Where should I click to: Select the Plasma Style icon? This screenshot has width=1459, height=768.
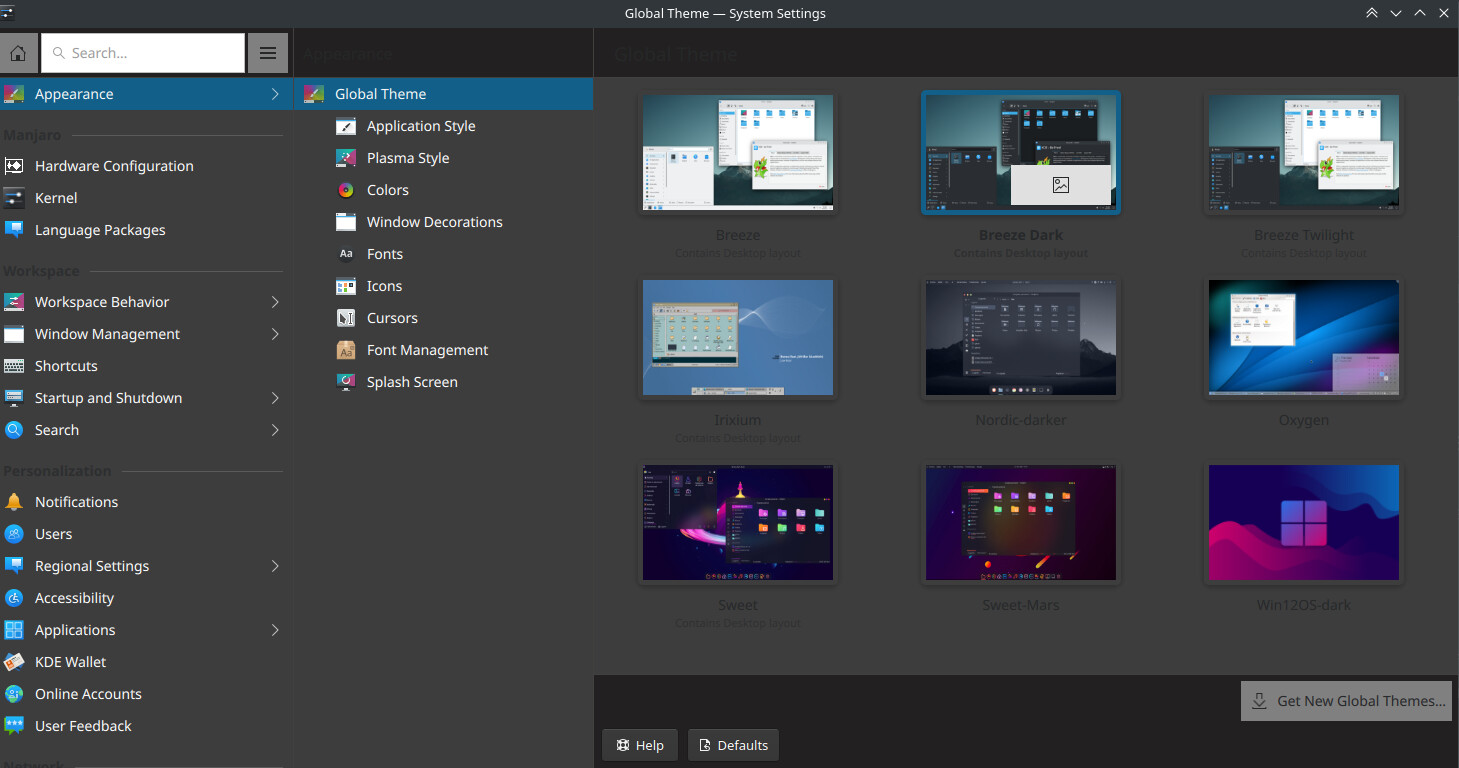tap(346, 158)
